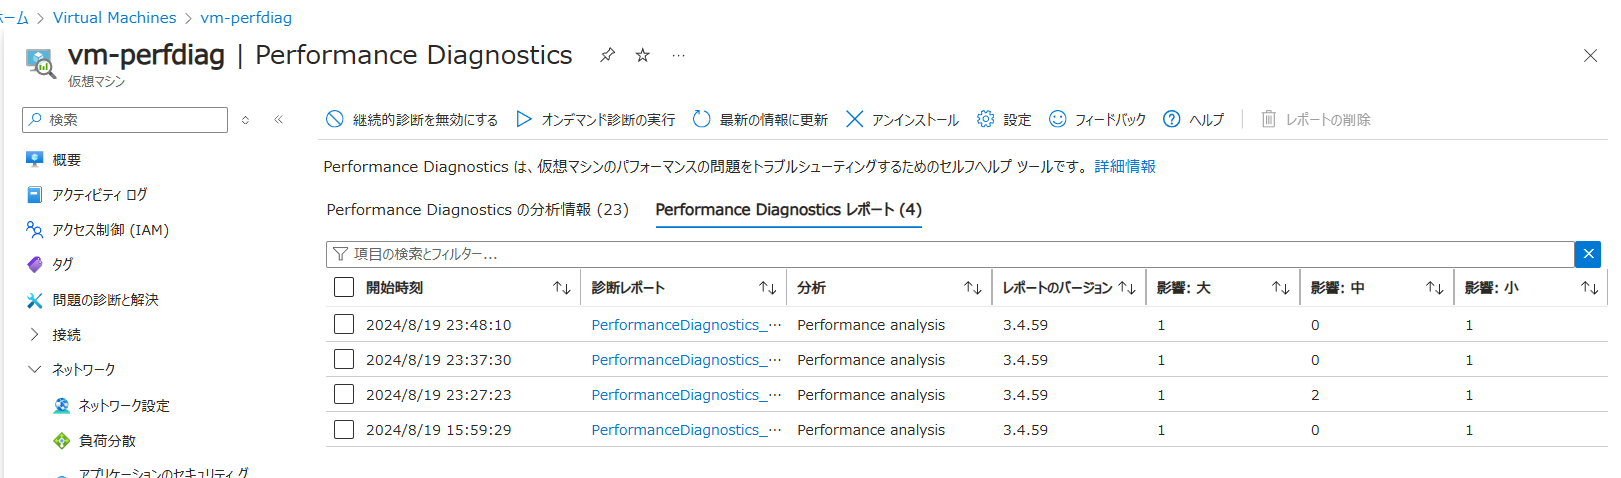Open the 詳細情報 link
This screenshot has height=478, width=1621.
(x=1125, y=166)
